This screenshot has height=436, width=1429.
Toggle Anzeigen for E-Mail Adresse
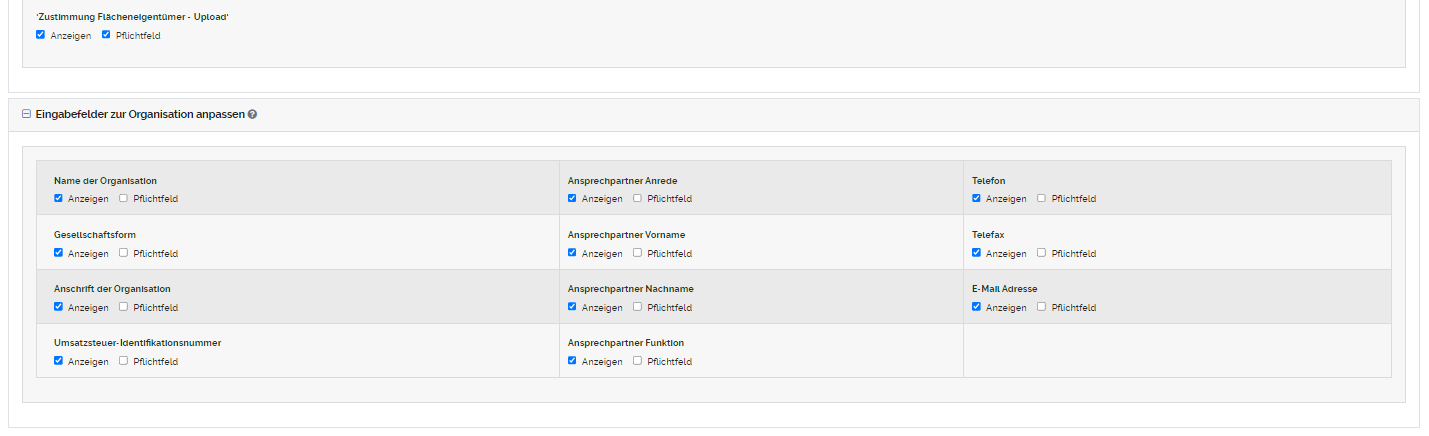[977, 306]
